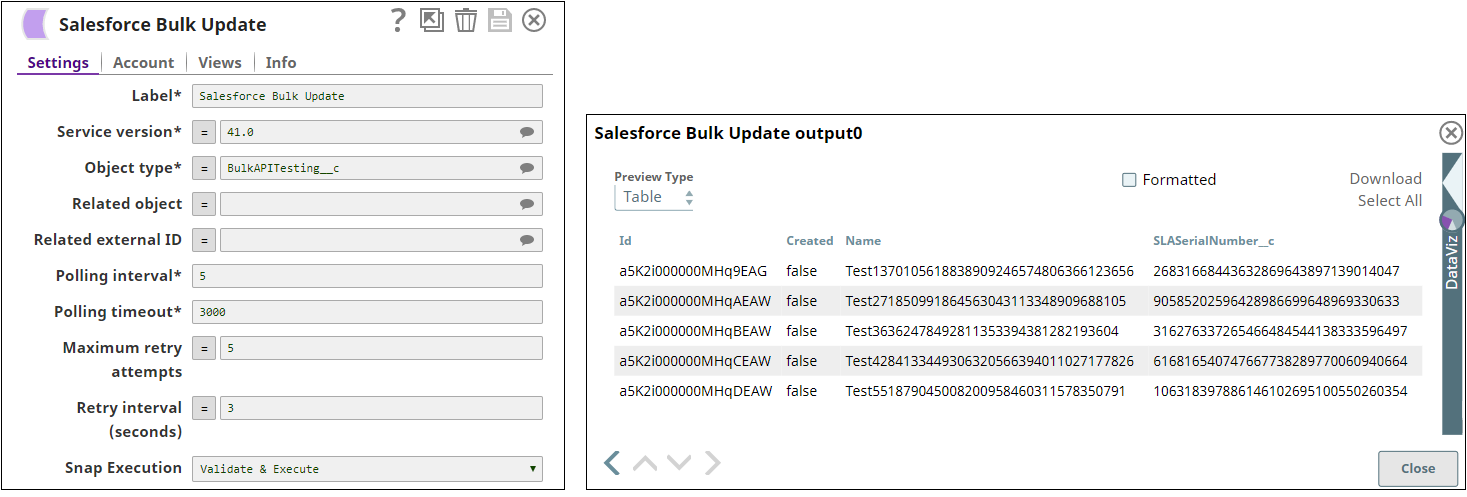Select row Id a5K2i000000MHqBEAW
Image resolution: width=1467 pixels, height=497 pixels.
coord(695,331)
